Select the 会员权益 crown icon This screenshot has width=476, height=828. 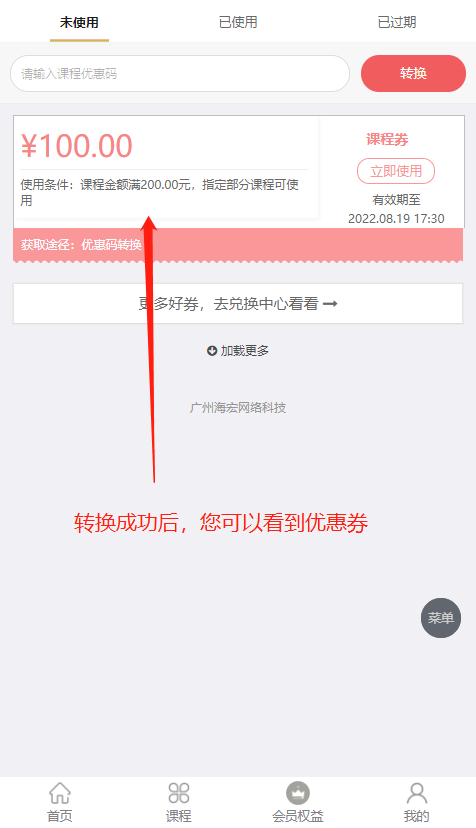pyautogui.click(x=298, y=793)
